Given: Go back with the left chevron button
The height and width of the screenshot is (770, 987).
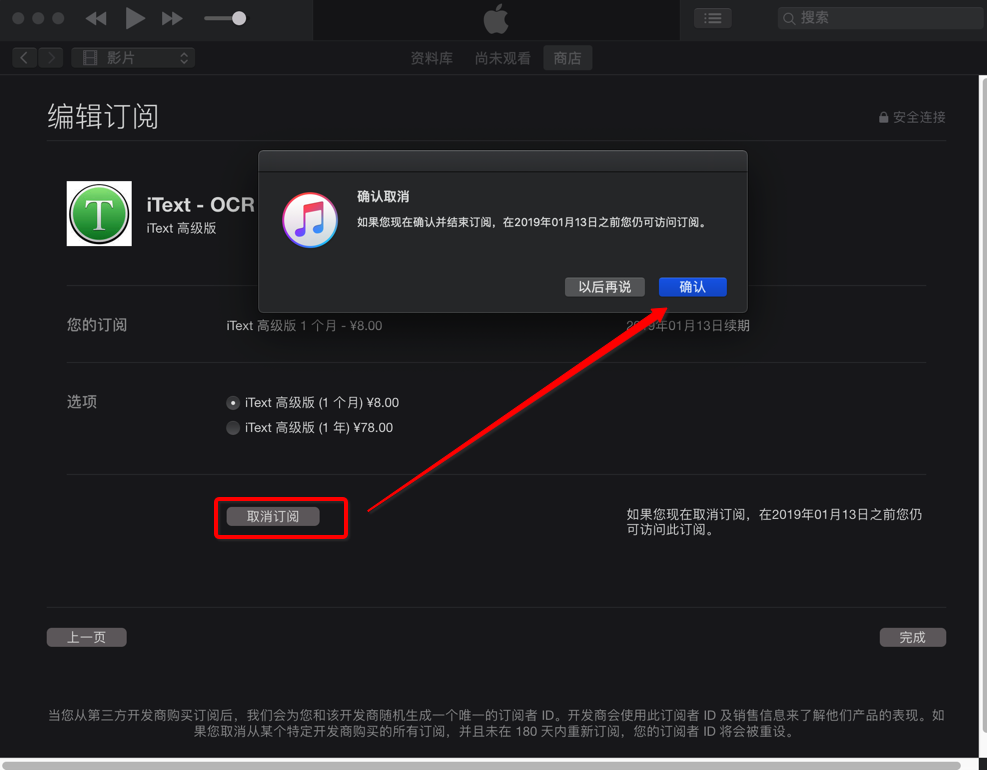Looking at the screenshot, I should coord(24,58).
